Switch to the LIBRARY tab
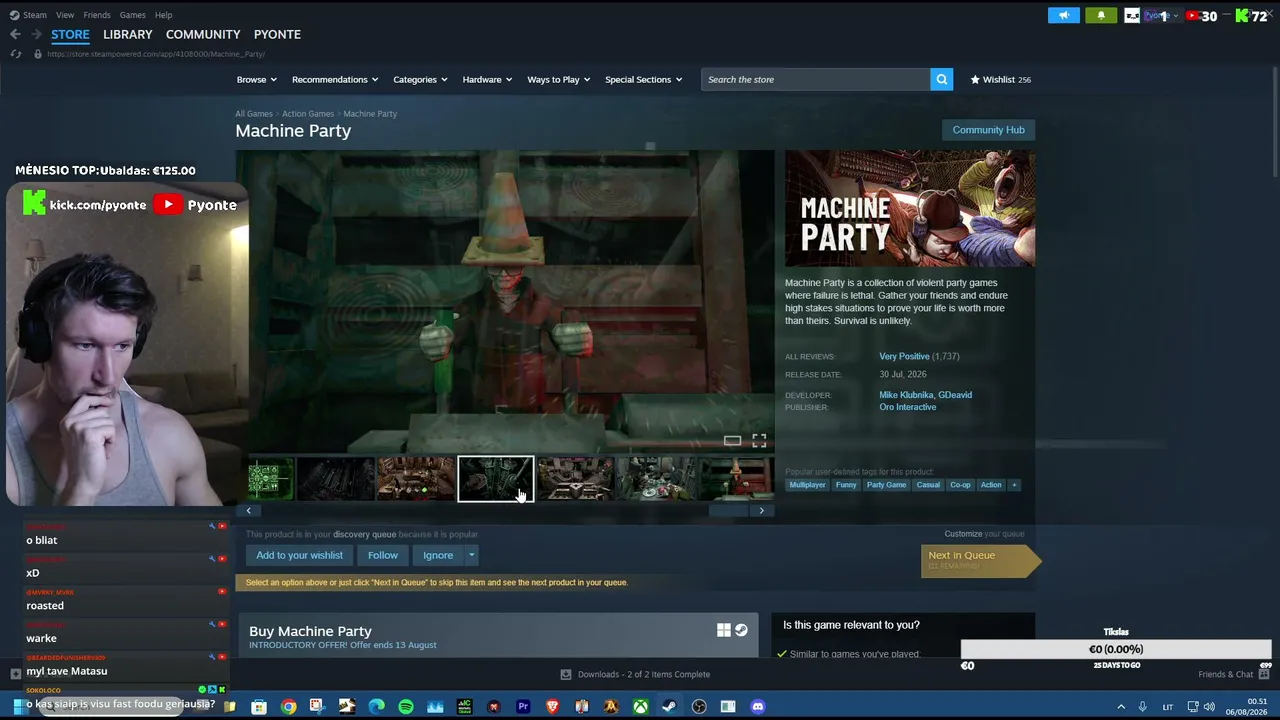The height and width of the screenshot is (720, 1280). tap(128, 34)
